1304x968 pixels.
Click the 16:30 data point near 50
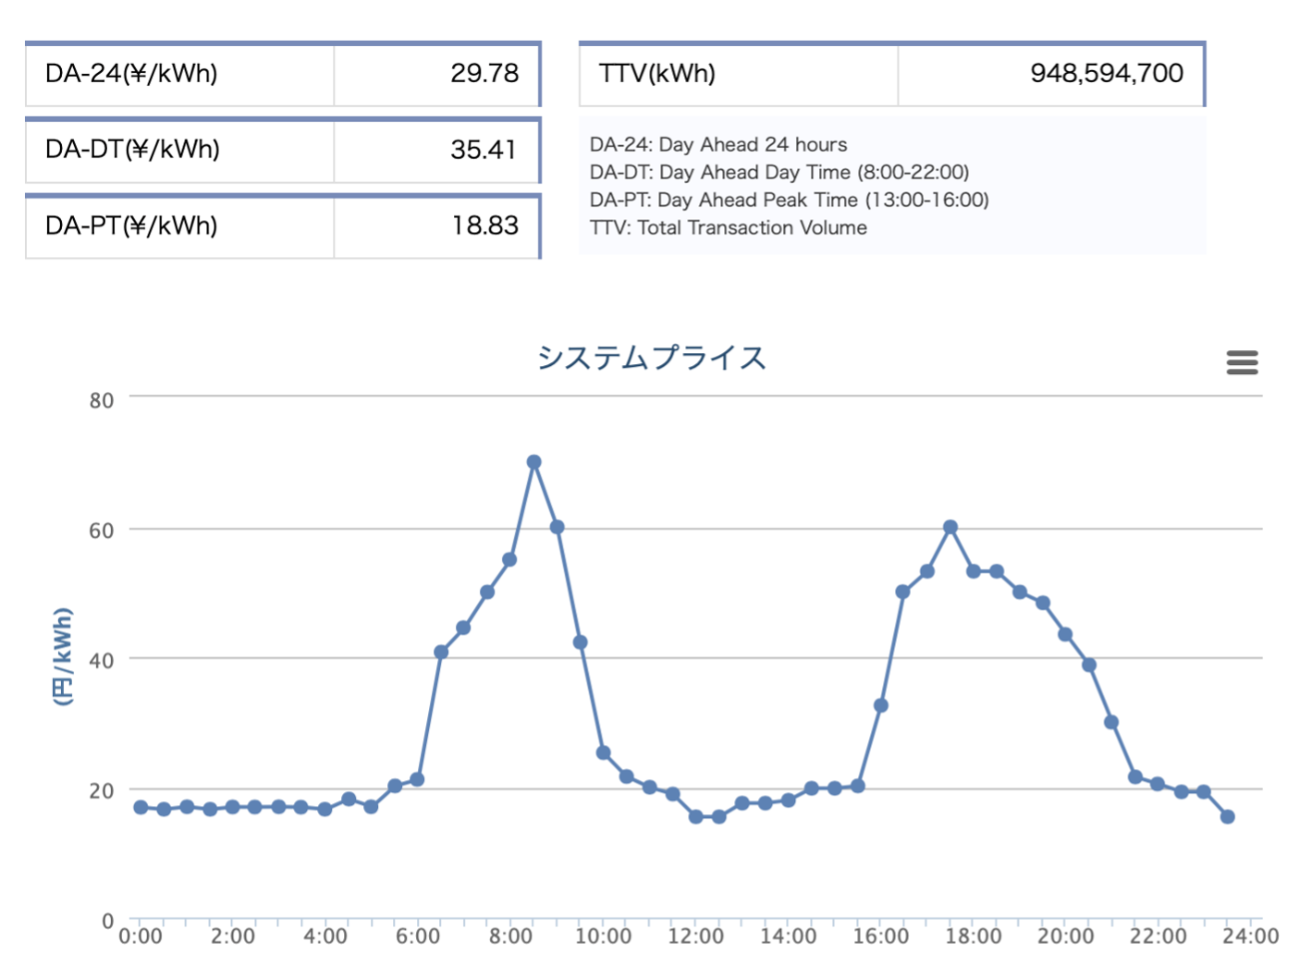tap(903, 592)
